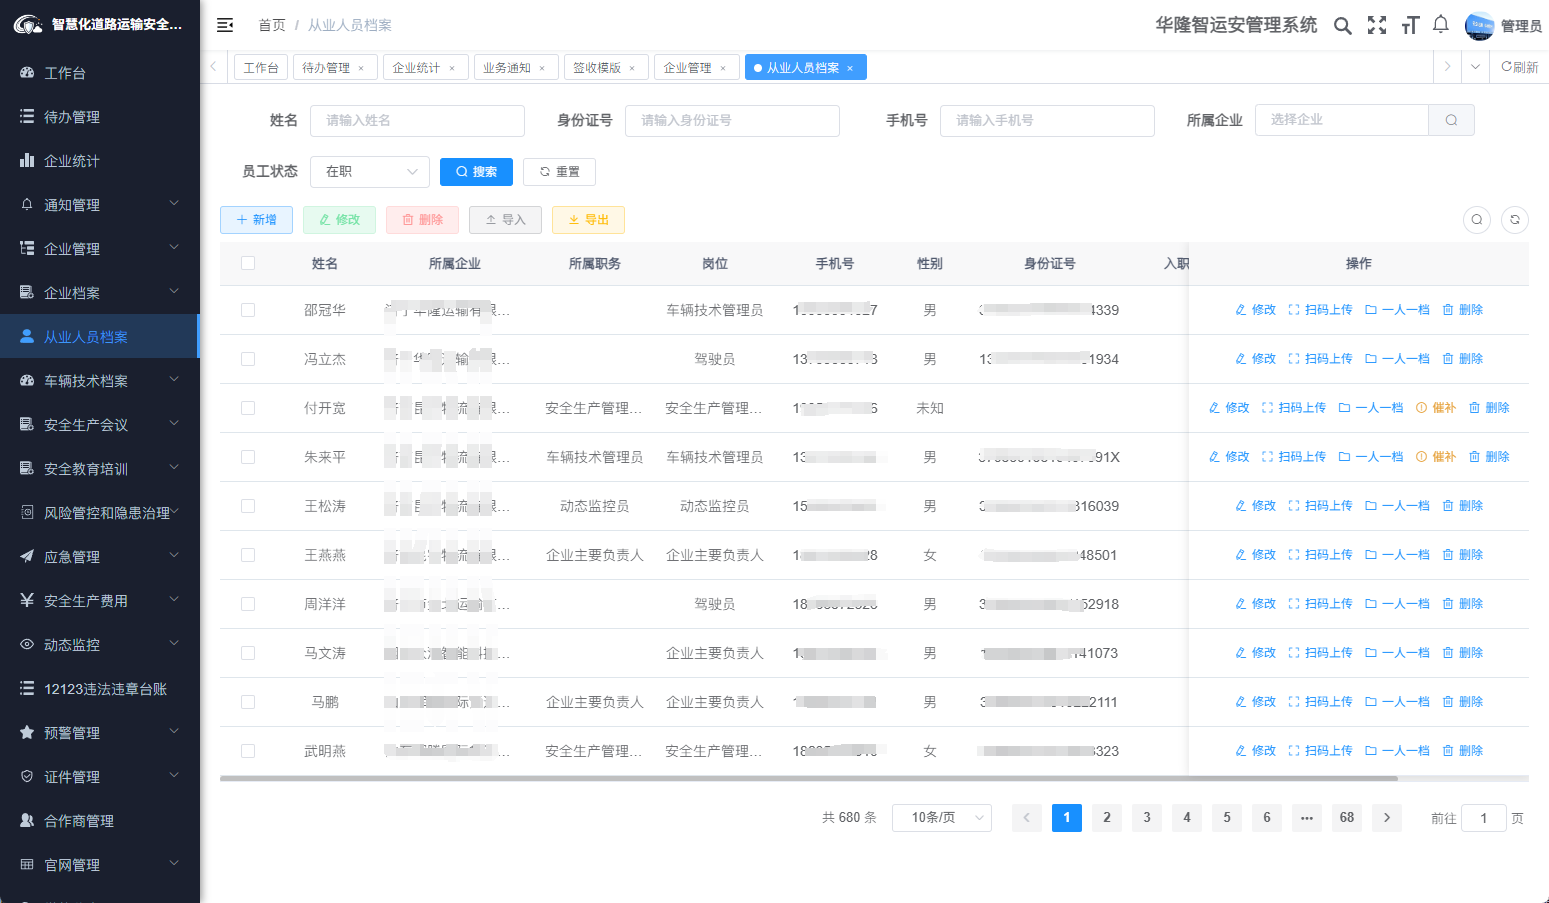
Task: Close the 企业统计 tab
Action: [x=452, y=68]
